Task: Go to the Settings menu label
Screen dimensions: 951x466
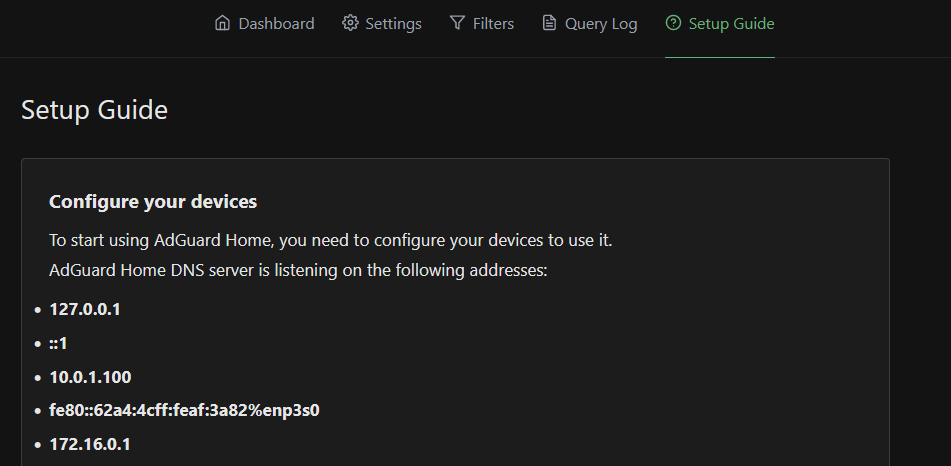Action: [x=393, y=23]
